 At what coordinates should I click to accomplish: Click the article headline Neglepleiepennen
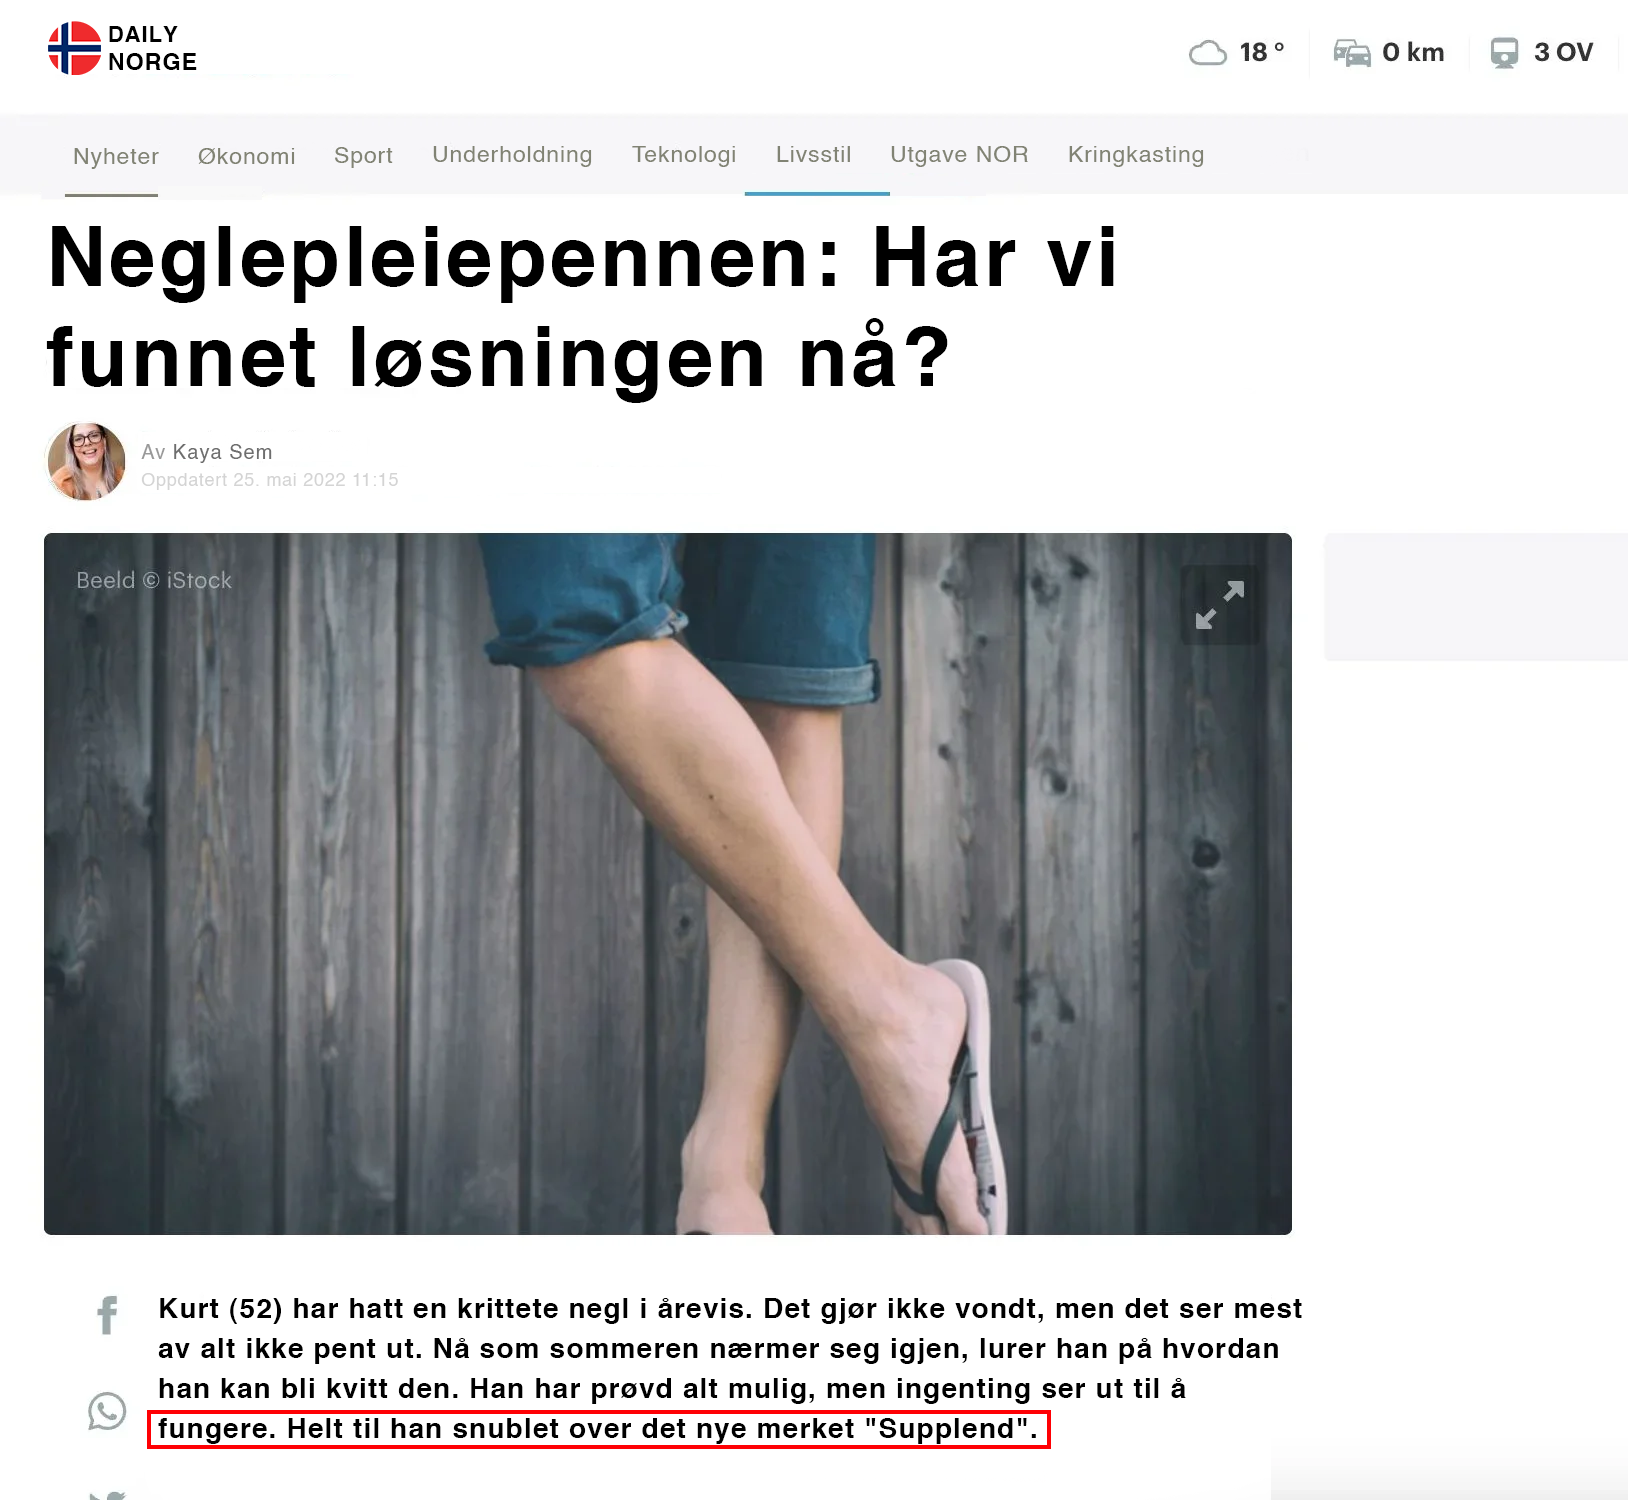pyautogui.click(x=582, y=307)
